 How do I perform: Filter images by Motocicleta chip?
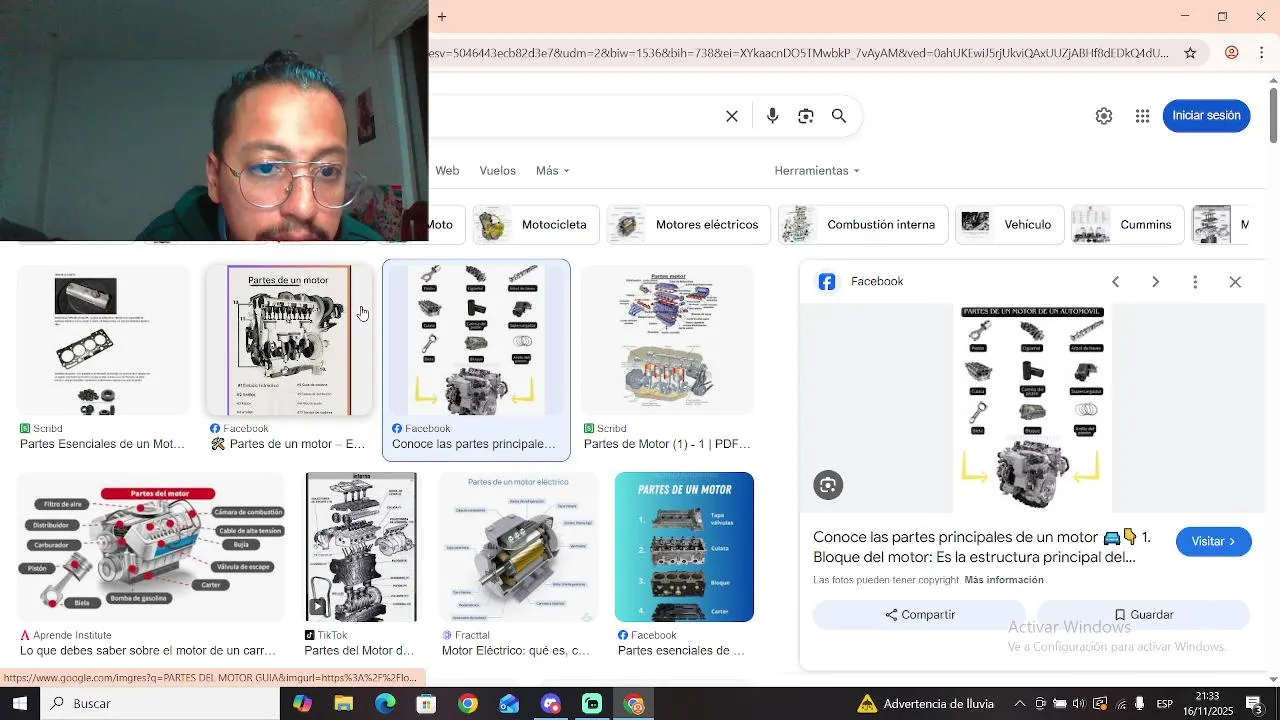536,225
